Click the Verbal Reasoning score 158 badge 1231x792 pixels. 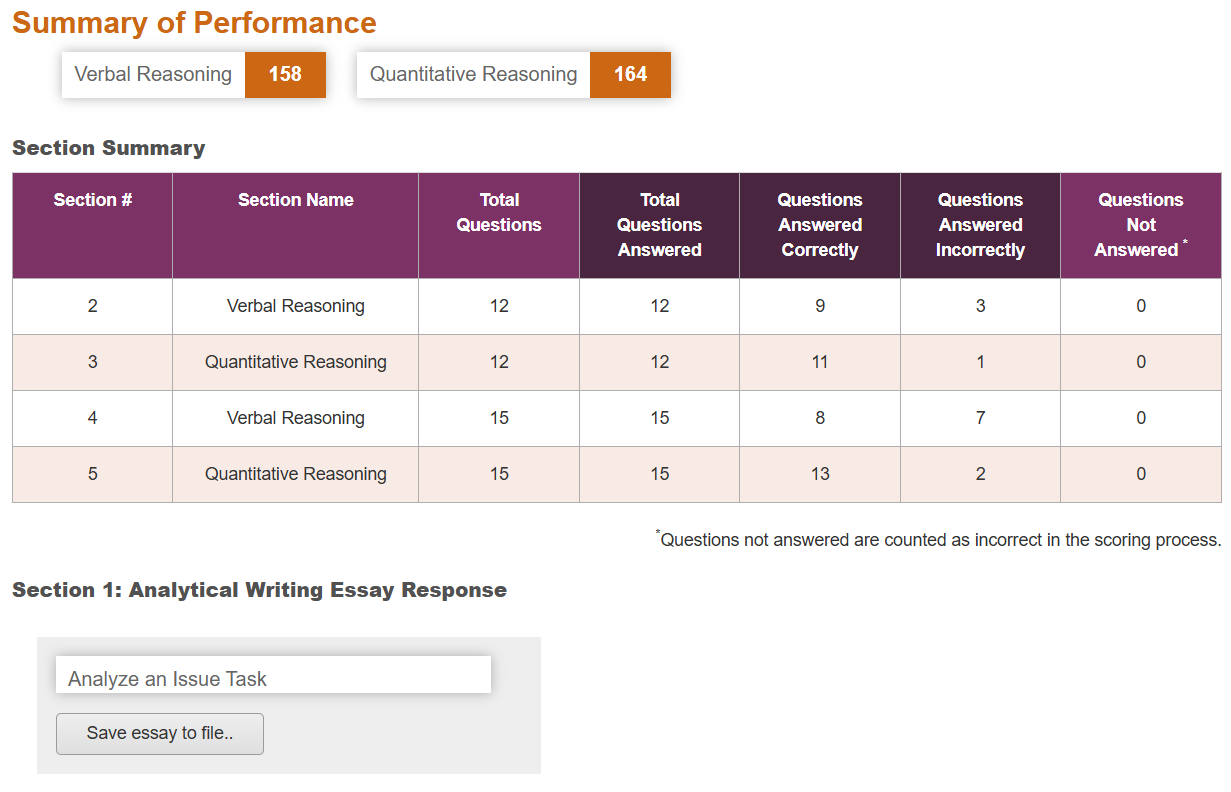coord(285,75)
